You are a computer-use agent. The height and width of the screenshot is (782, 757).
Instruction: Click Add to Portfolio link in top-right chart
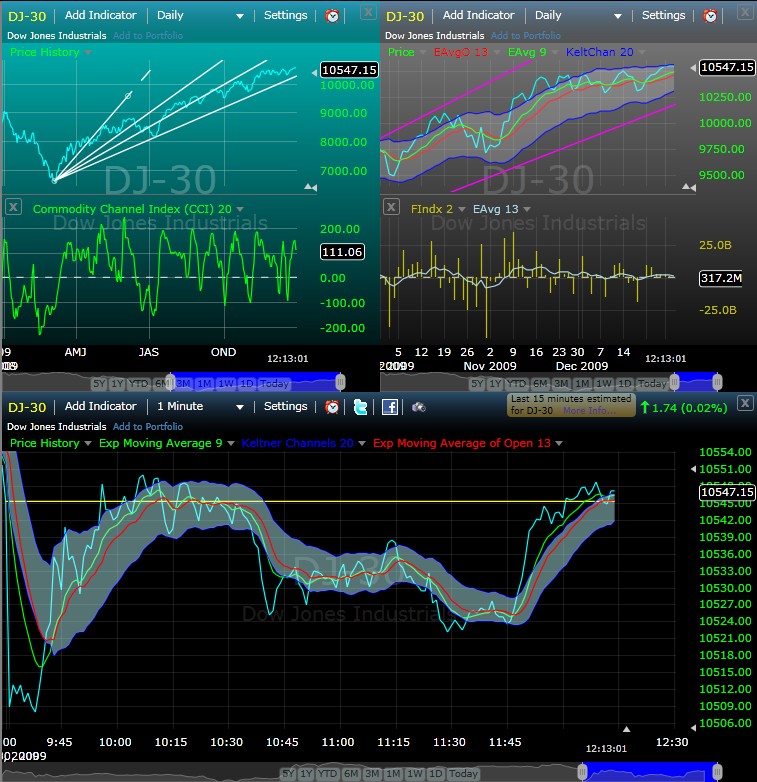coord(526,36)
